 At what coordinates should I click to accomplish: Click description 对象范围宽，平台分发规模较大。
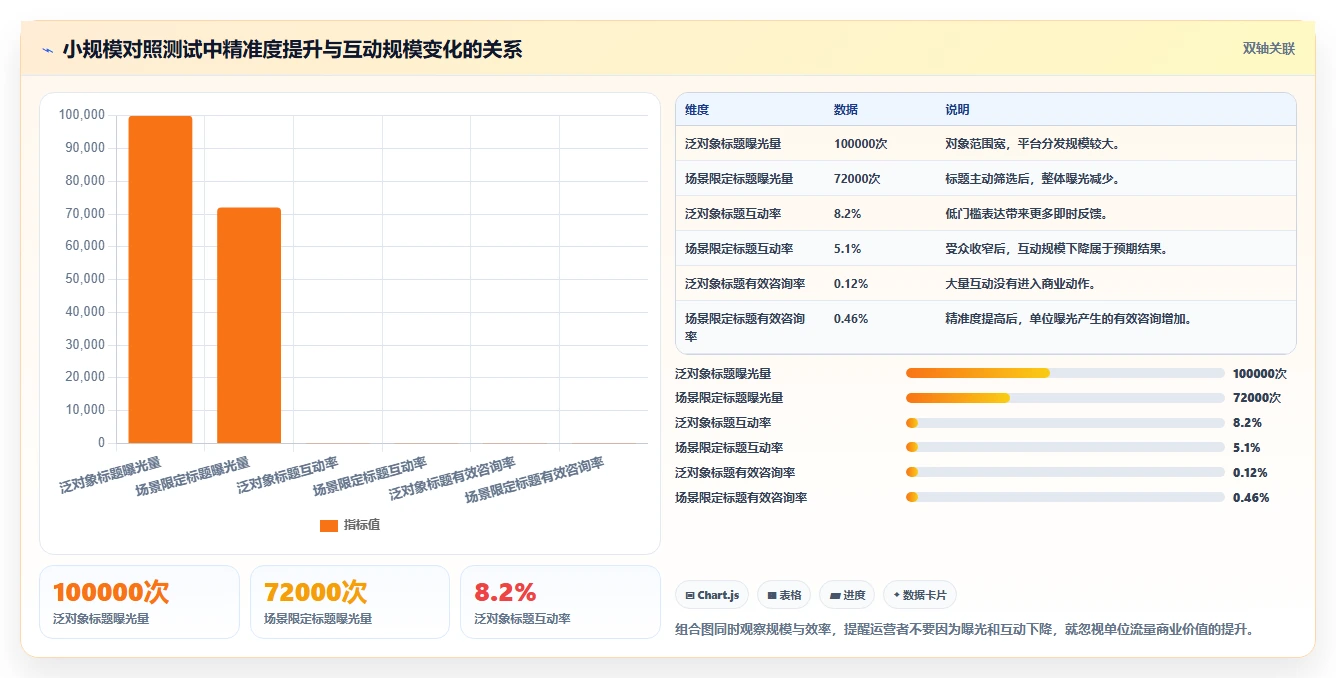pos(1032,144)
